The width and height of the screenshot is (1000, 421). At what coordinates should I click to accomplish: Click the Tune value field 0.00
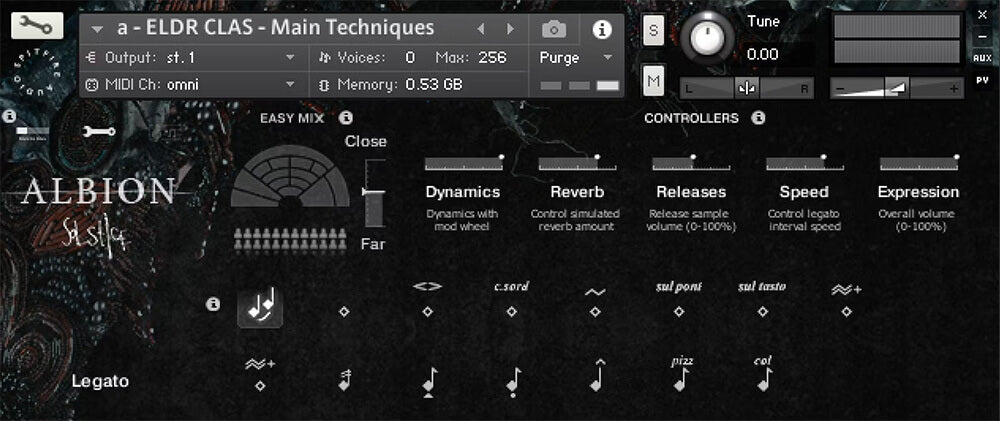(777, 55)
